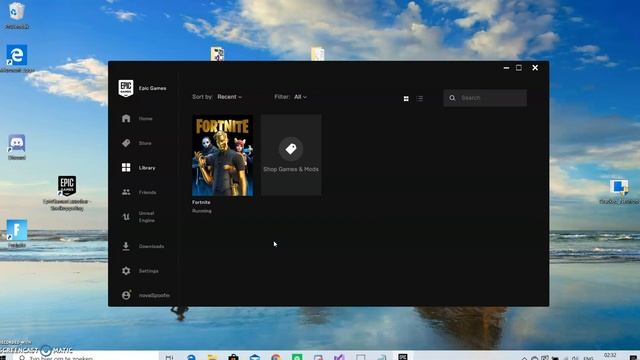
Task: Open the desktop shortcut at right edge
Action: [619, 191]
